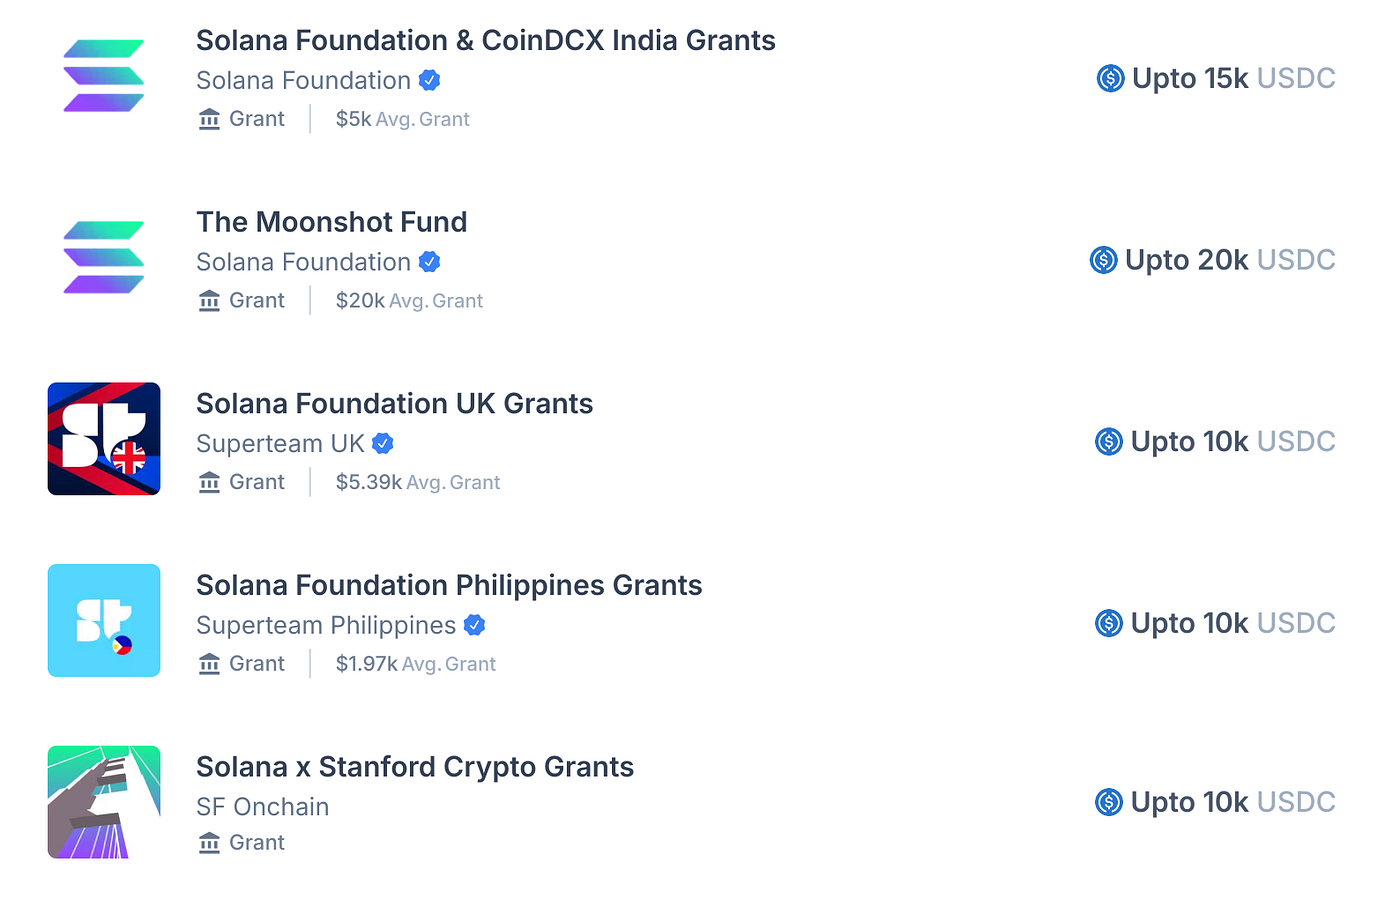The width and height of the screenshot is (1400, 913).
Task: Open Solana Foundation UK Grants title
Action: pos(395,404)
